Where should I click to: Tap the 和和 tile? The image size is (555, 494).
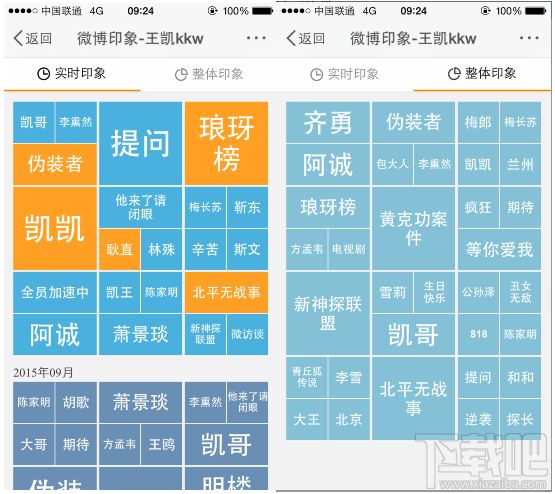(520, 377)
